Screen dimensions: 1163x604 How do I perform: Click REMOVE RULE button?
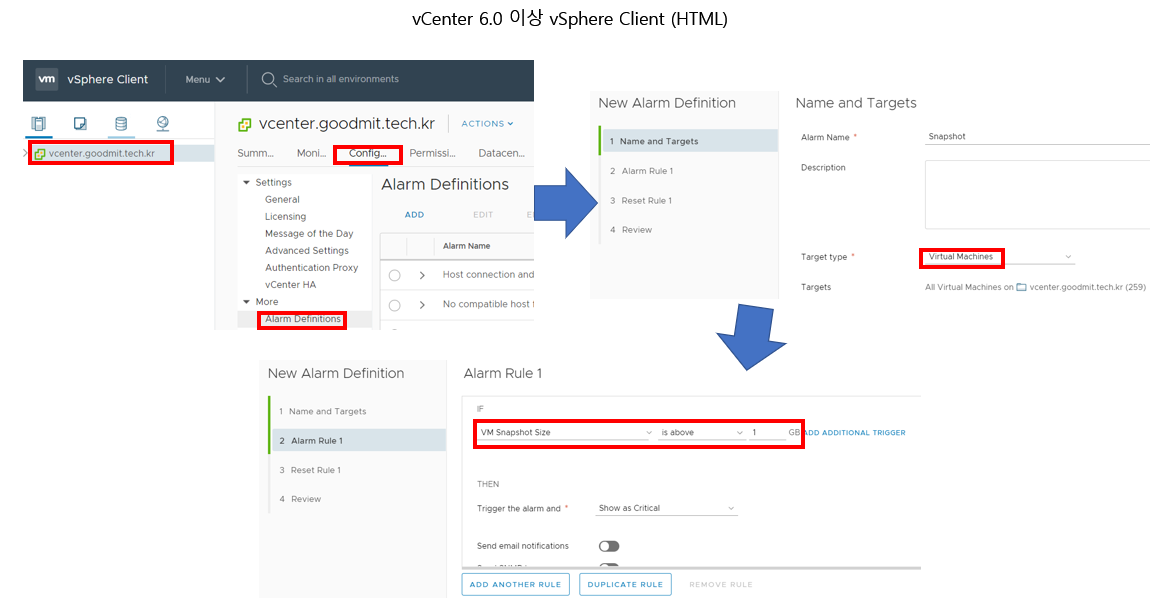(721, 585)
